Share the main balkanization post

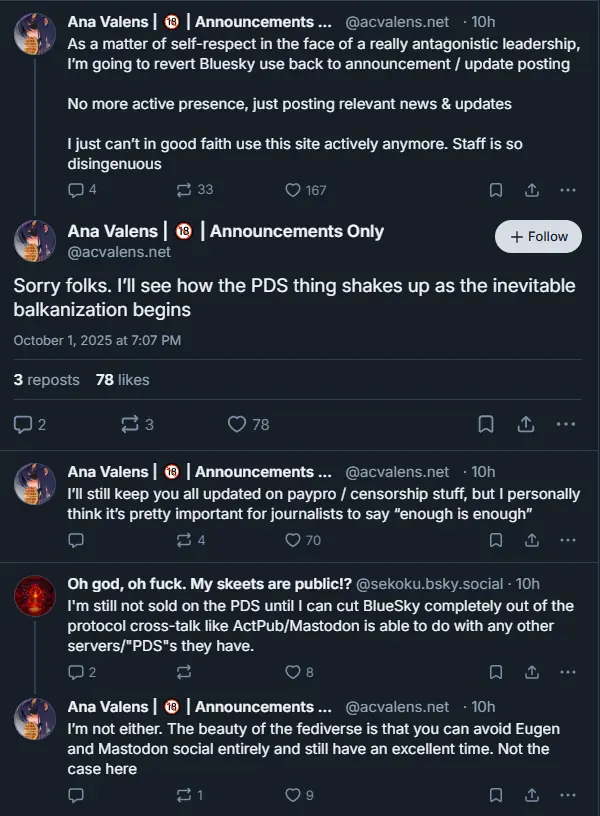(x=526, y=424)
